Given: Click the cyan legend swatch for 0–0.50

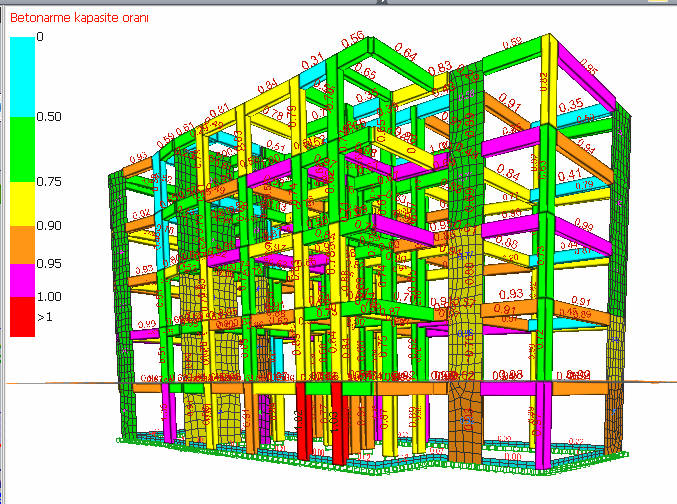Looking at the screenshot, I should 22,78.
